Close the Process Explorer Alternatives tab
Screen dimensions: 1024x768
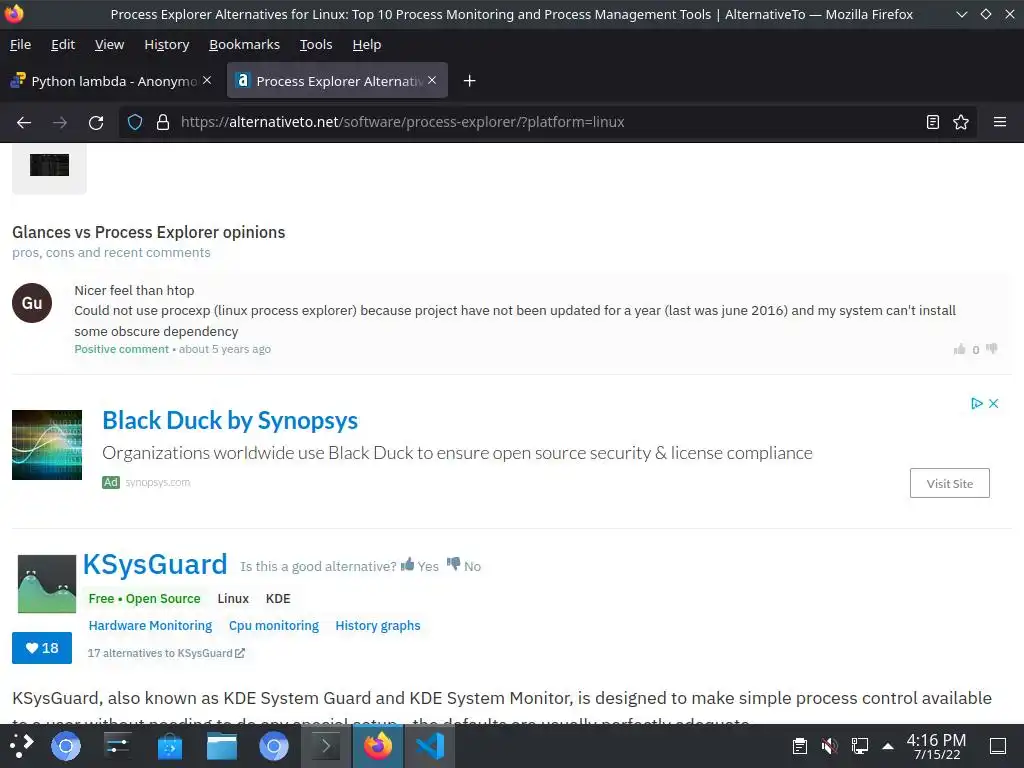pyautogui.click(x=432, y=80)
